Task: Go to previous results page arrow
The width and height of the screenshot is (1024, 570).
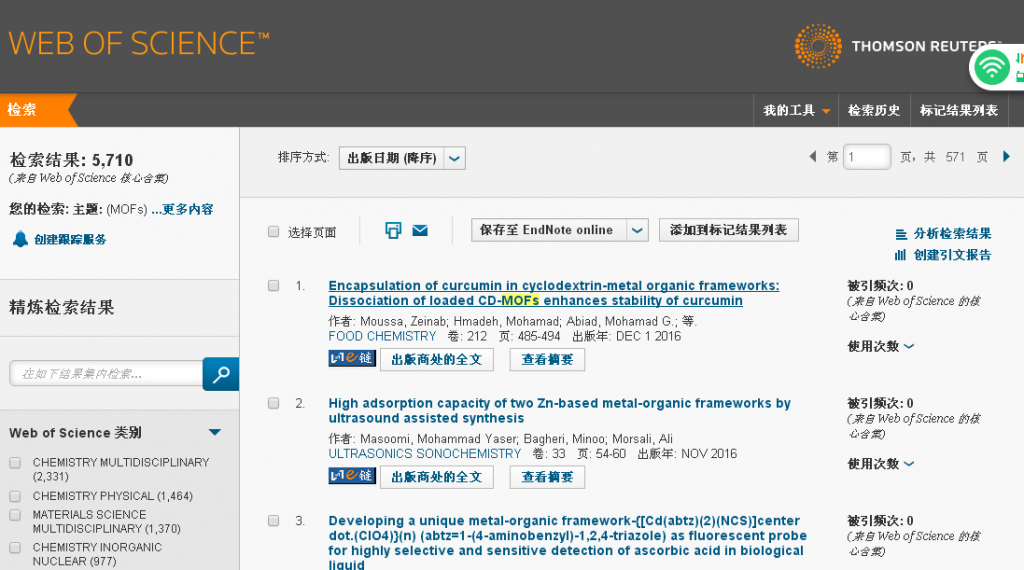Action: click(812, 157)
